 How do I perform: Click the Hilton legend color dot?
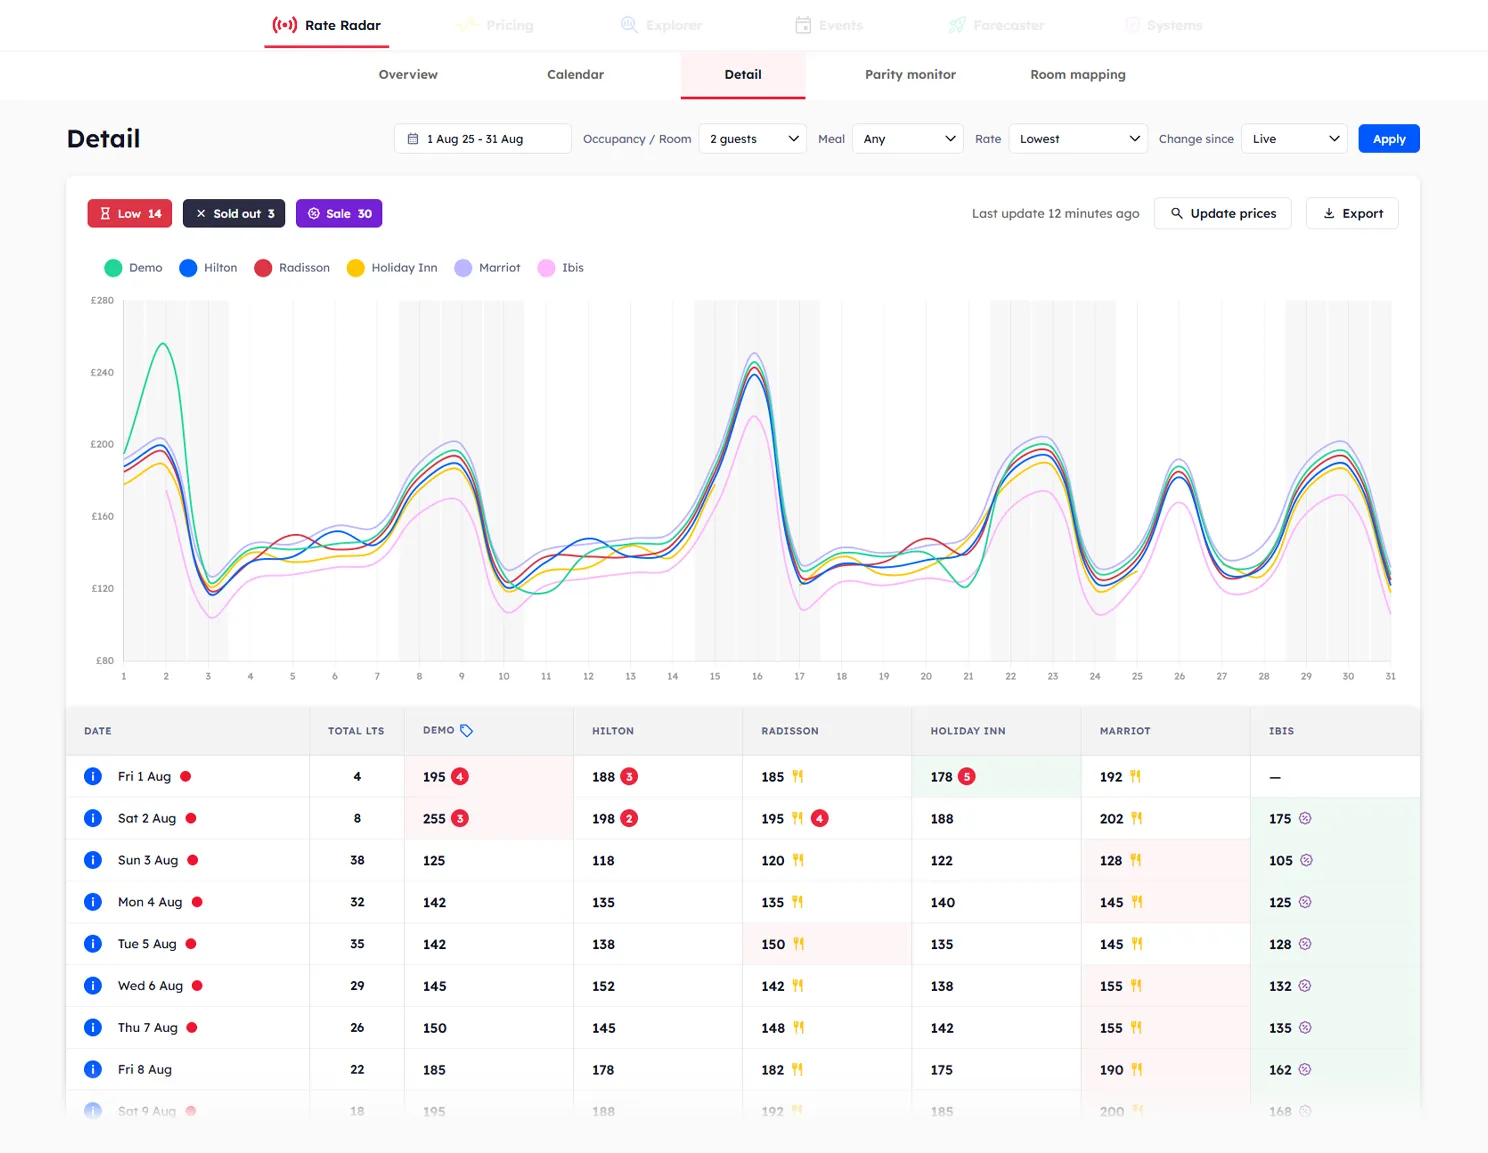[186, 267]
